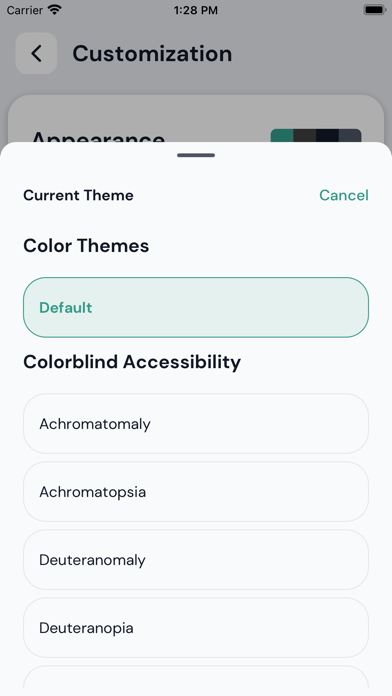Tap the sheet's drag handle bar
This screenshot has height=696, width=392.
tap(196, 155)
